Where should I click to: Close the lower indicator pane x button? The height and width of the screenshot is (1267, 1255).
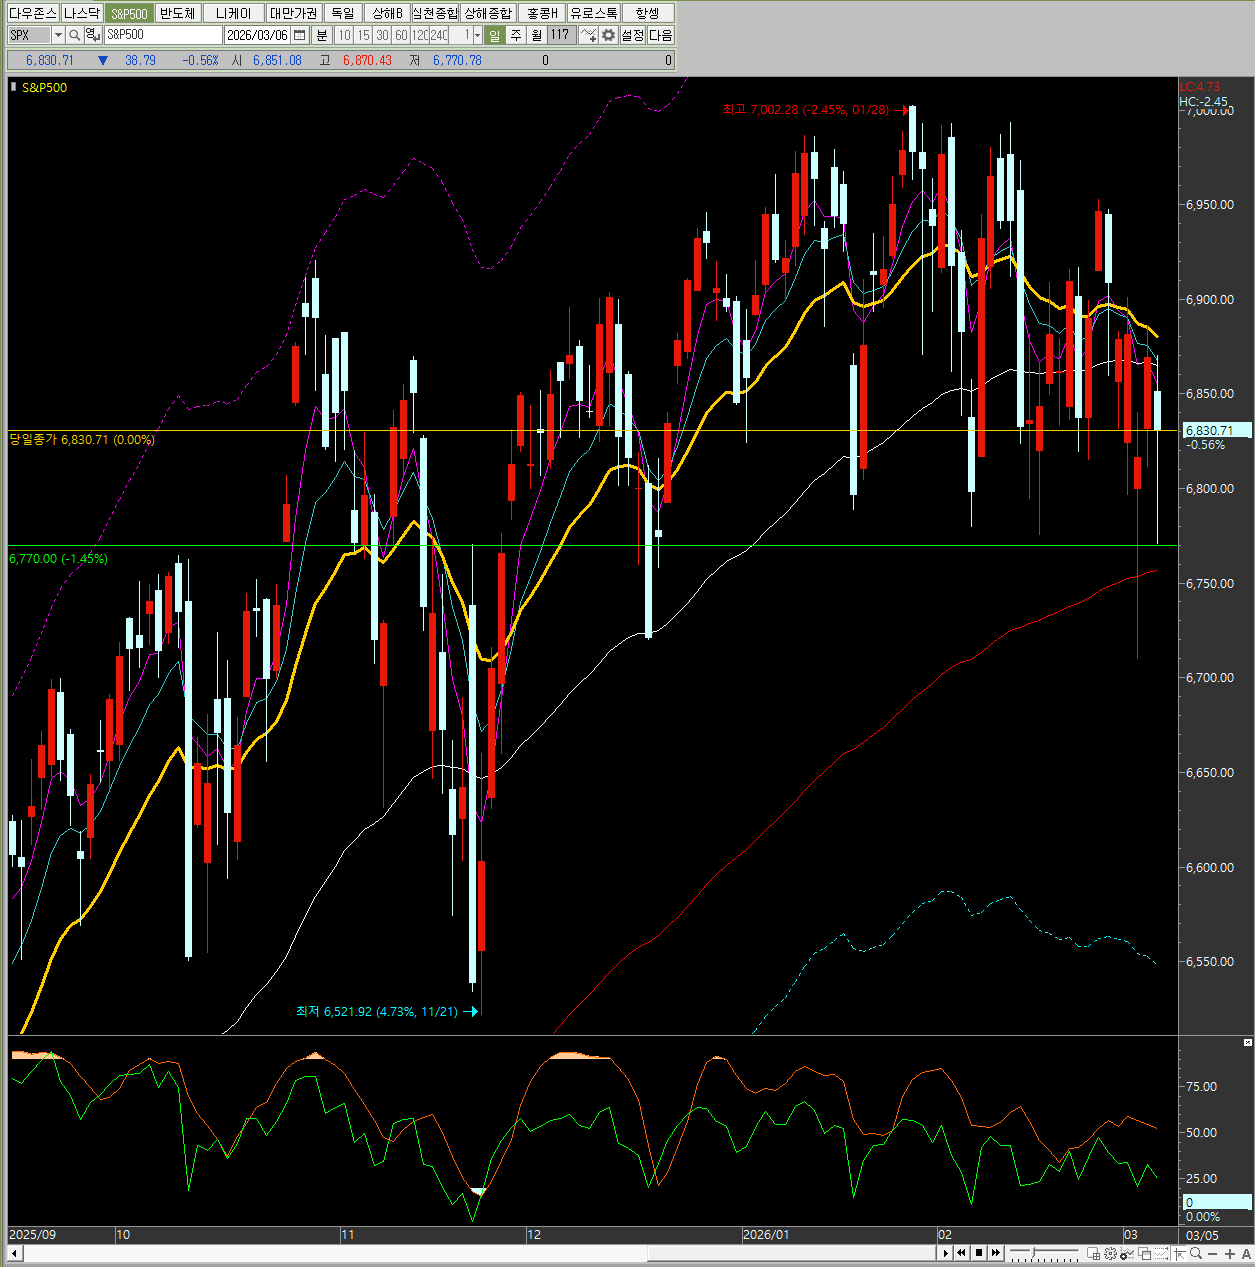pos(1247,1042)
